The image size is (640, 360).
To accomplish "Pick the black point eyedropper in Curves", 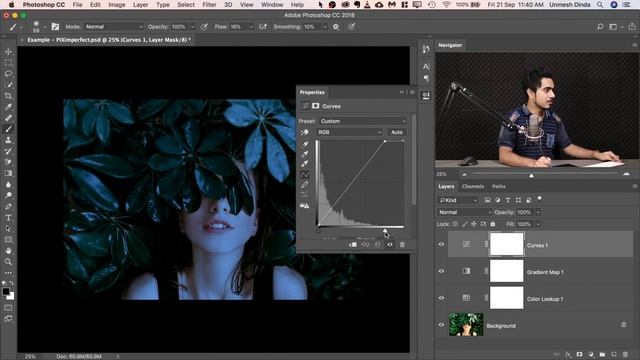I will [x=304, y=144].
